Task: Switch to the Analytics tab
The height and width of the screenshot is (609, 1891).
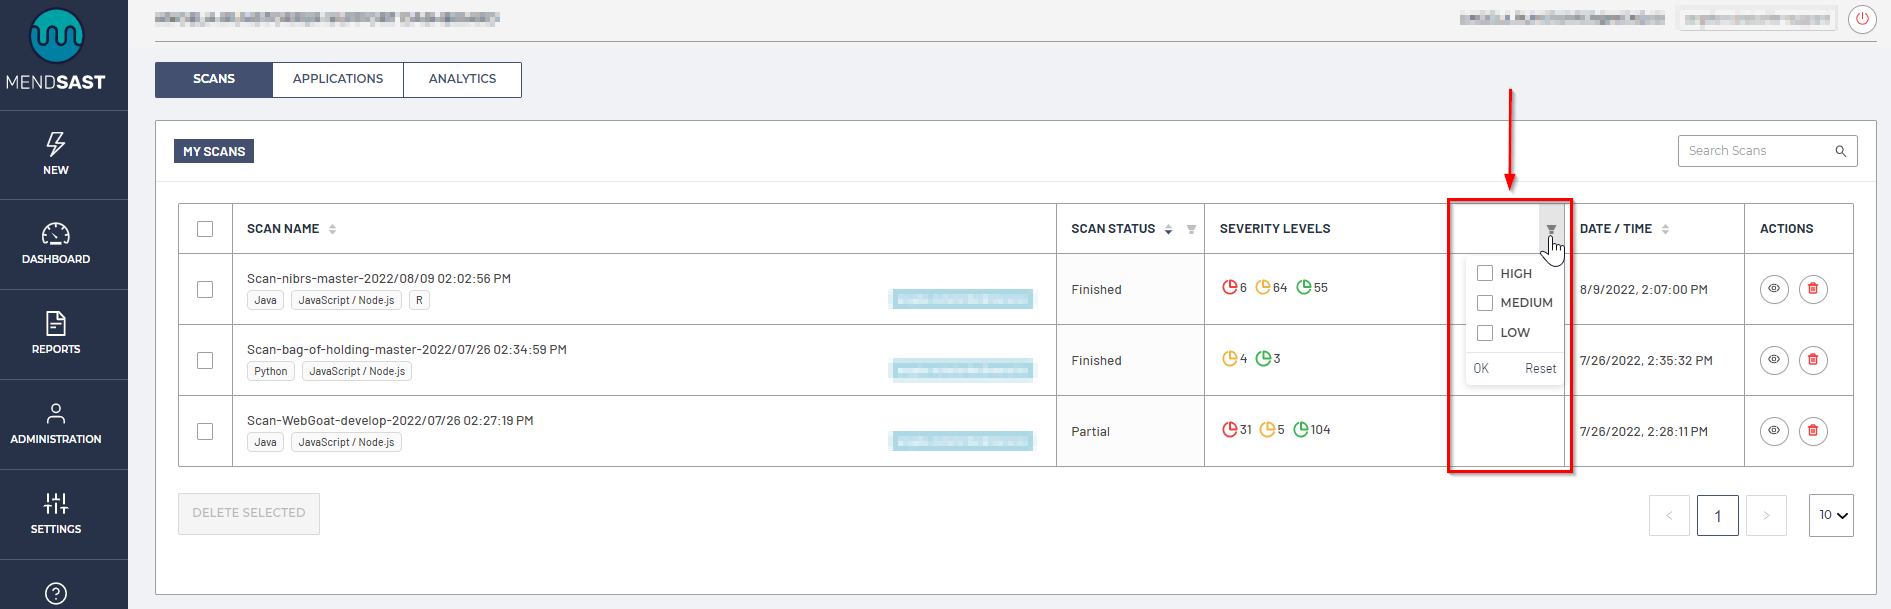Action: 462,79
